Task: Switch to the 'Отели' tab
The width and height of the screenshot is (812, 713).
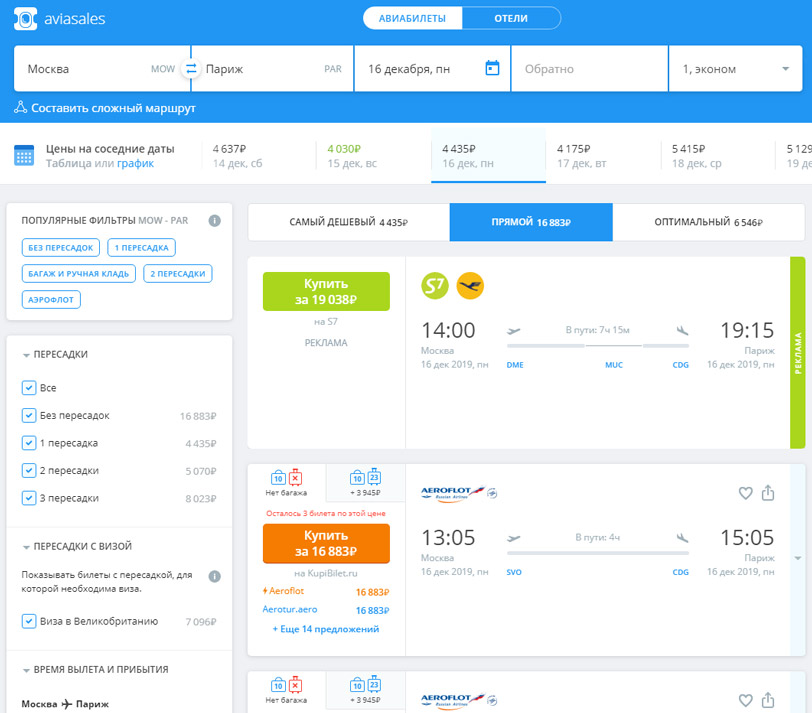Action: click(510, 18)
